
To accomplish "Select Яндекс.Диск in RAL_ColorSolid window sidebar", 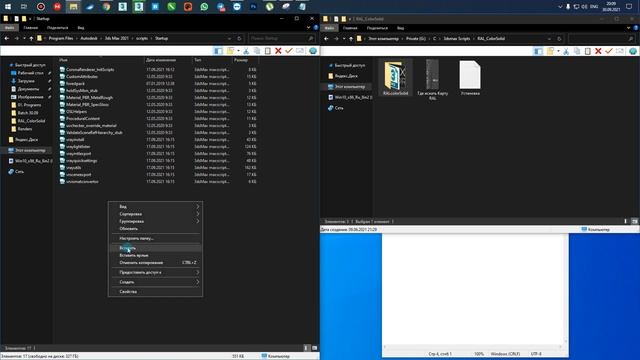I will tap(347, 76).
